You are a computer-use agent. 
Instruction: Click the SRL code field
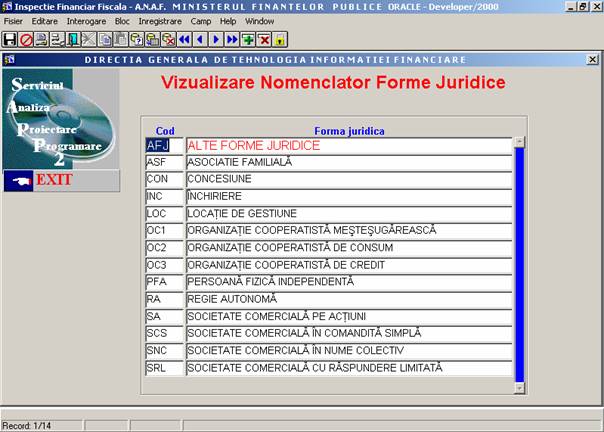pos(164,368)
